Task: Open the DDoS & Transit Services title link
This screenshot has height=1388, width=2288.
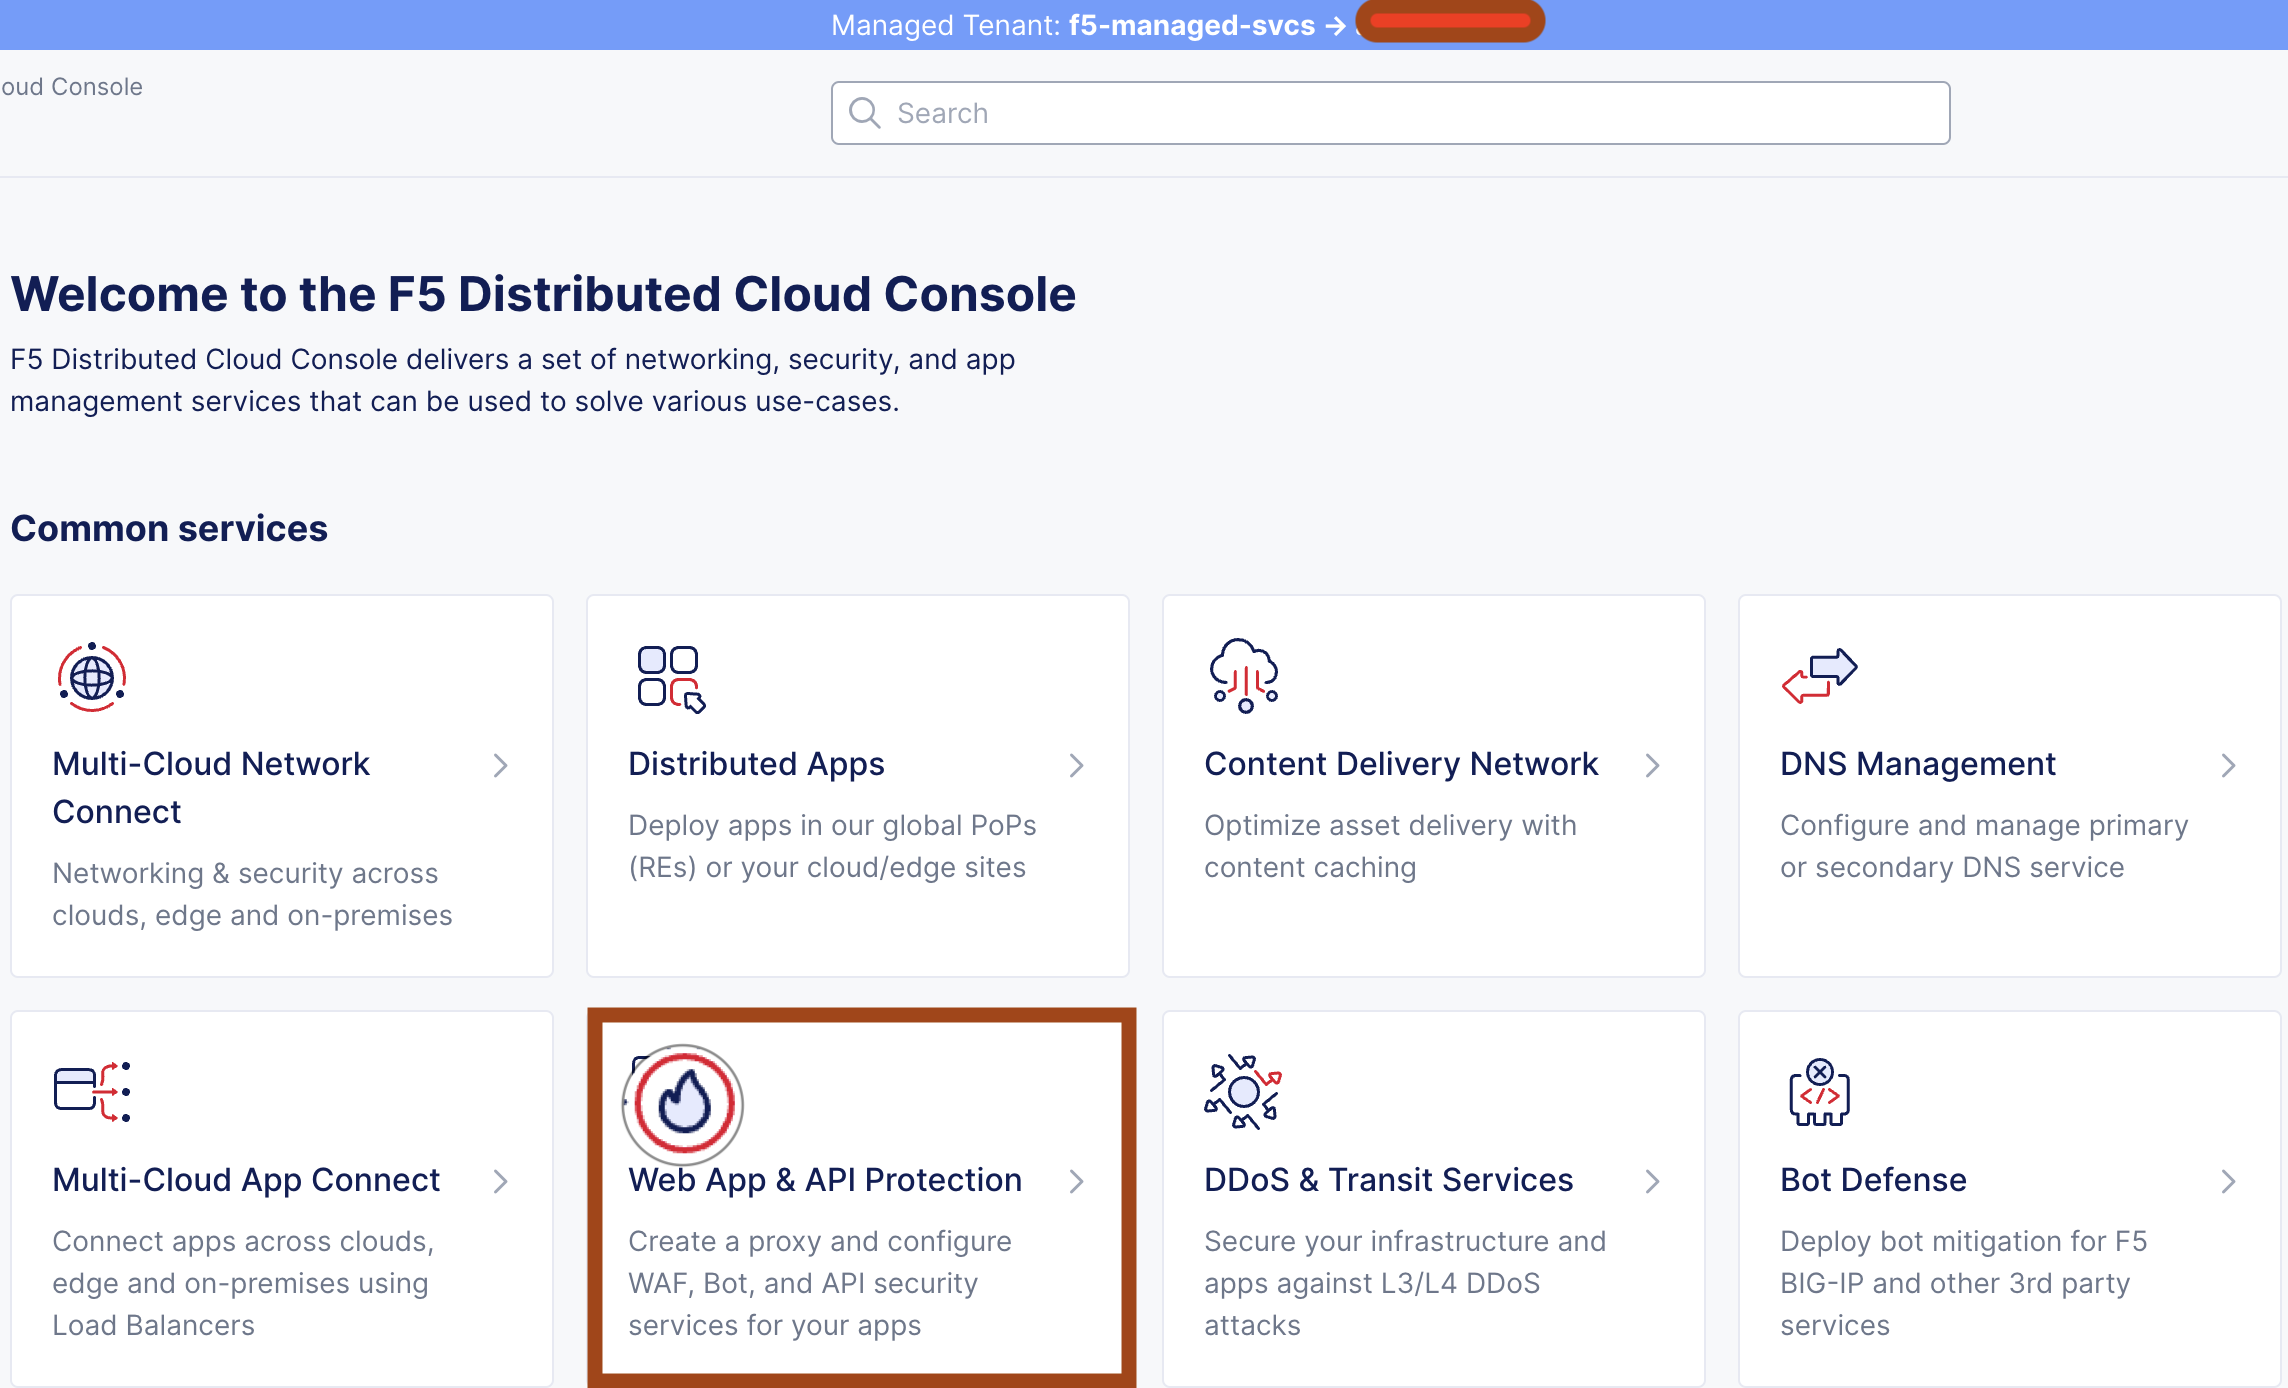Action: (1388, 1180)
